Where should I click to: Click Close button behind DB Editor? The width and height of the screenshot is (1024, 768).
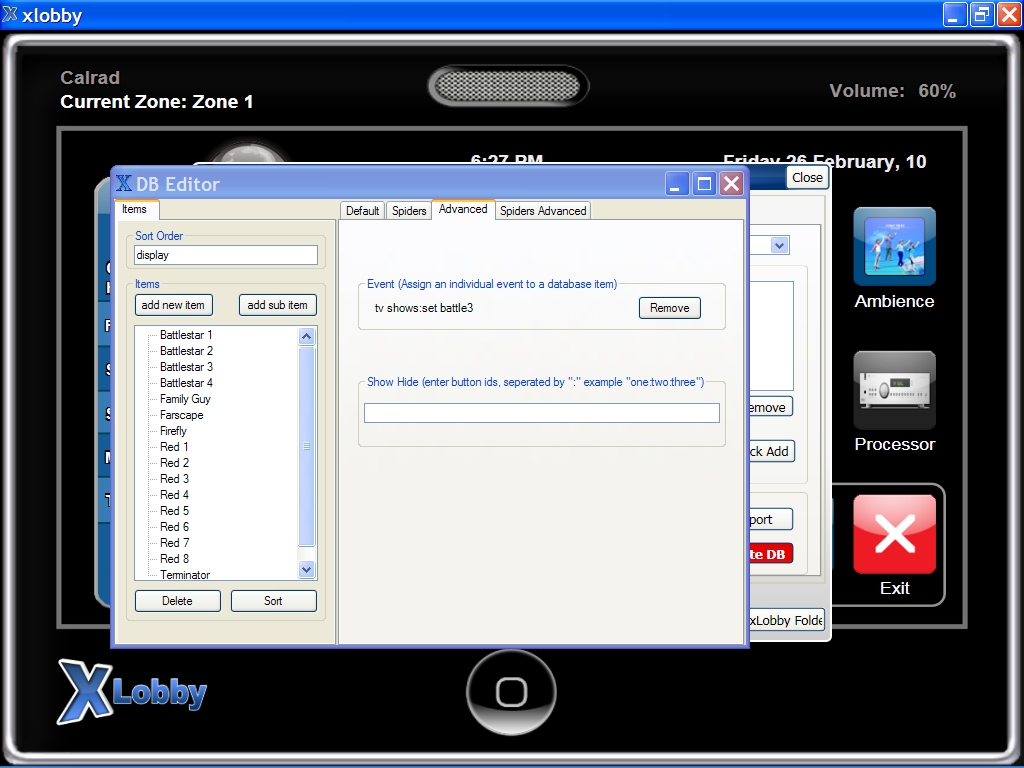(807, 178)
